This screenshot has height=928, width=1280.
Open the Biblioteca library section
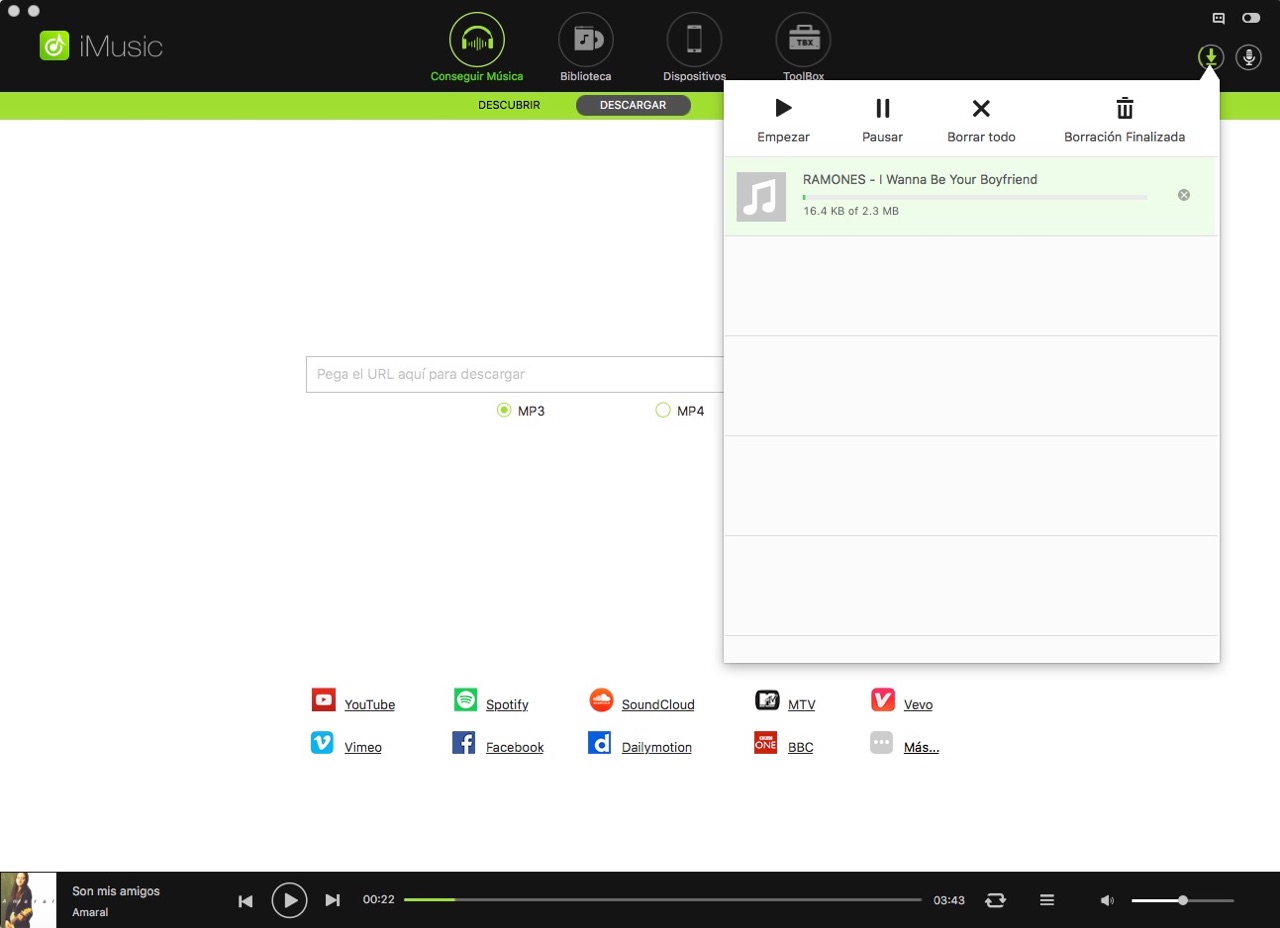coord(586,40)
